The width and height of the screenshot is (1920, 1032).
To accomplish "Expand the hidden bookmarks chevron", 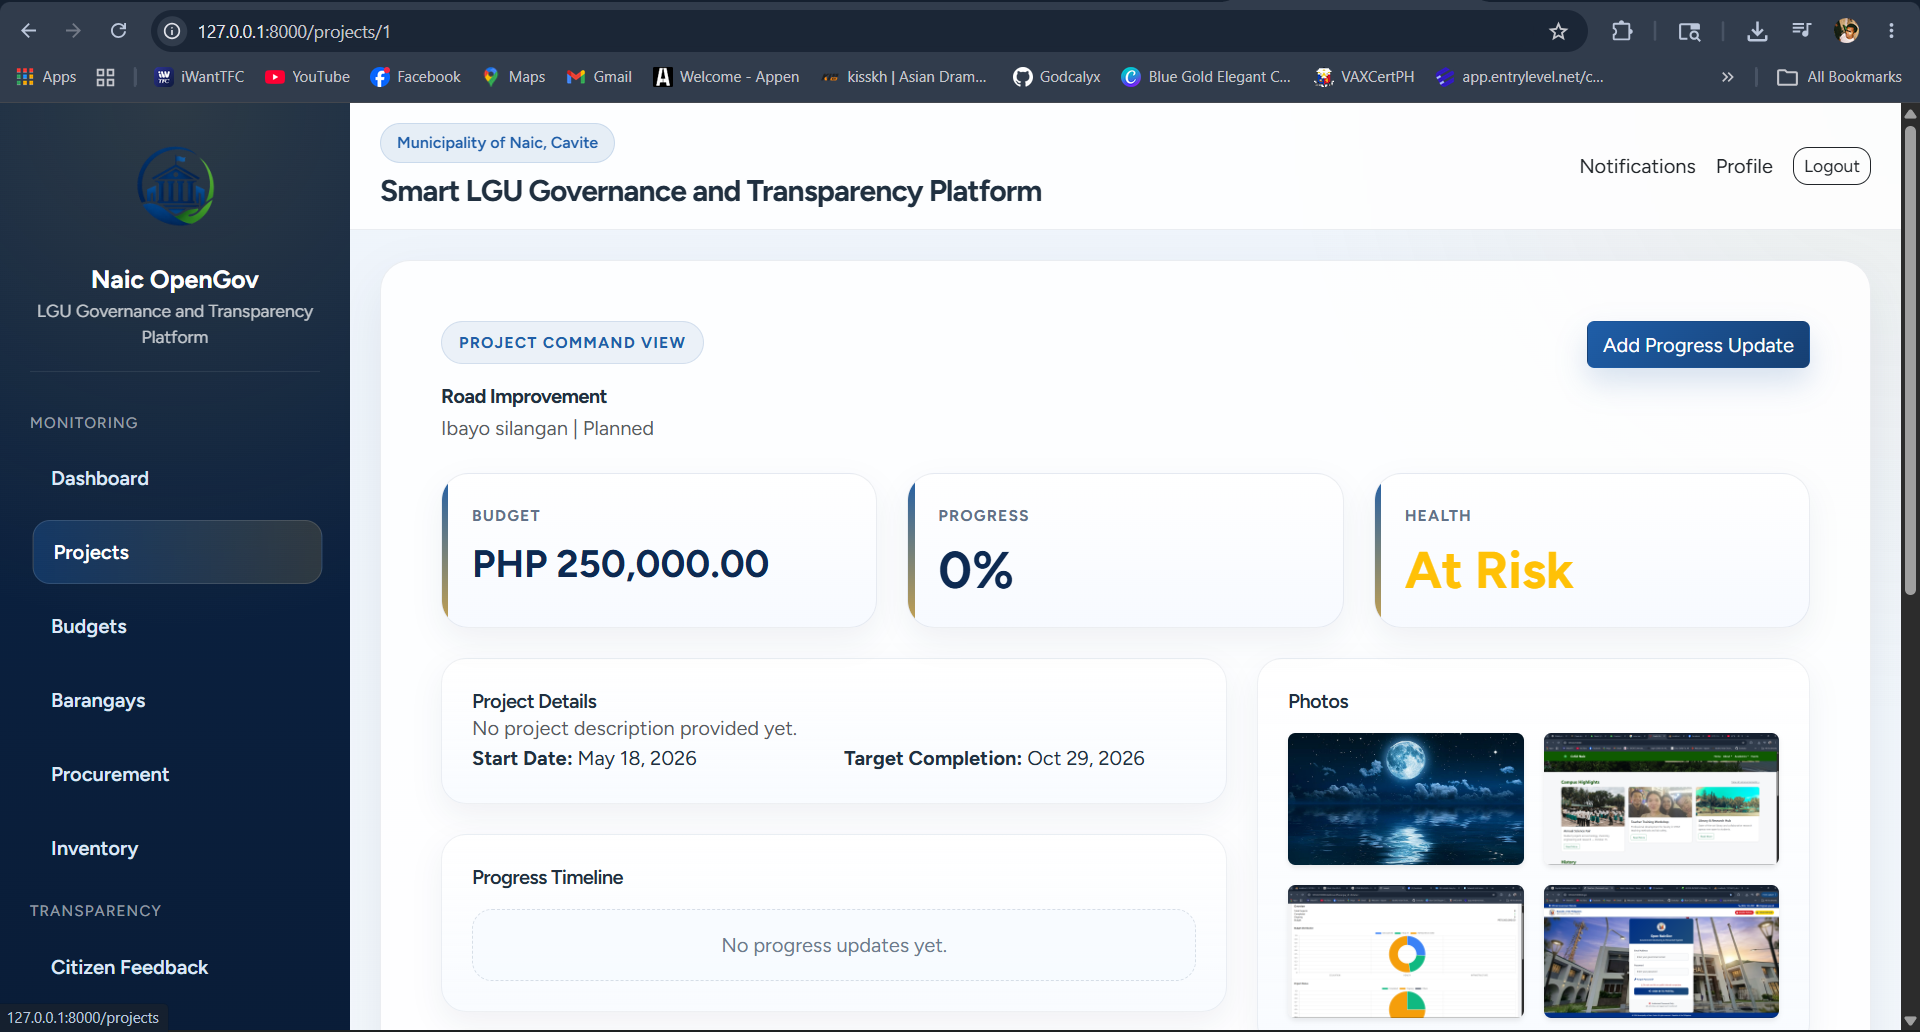I will tap(1727, 77).
